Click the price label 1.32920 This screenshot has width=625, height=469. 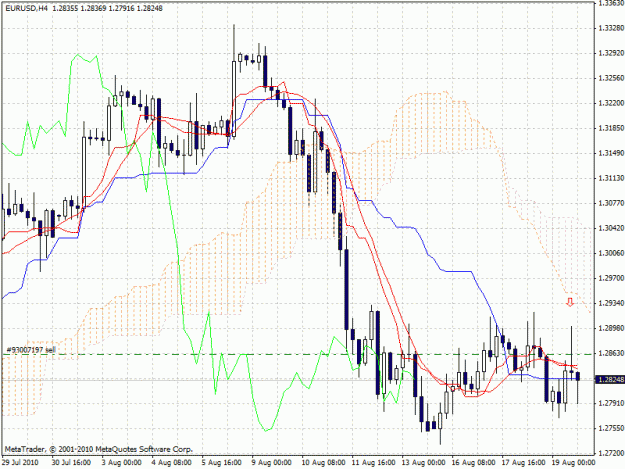(x=611, y=53)
